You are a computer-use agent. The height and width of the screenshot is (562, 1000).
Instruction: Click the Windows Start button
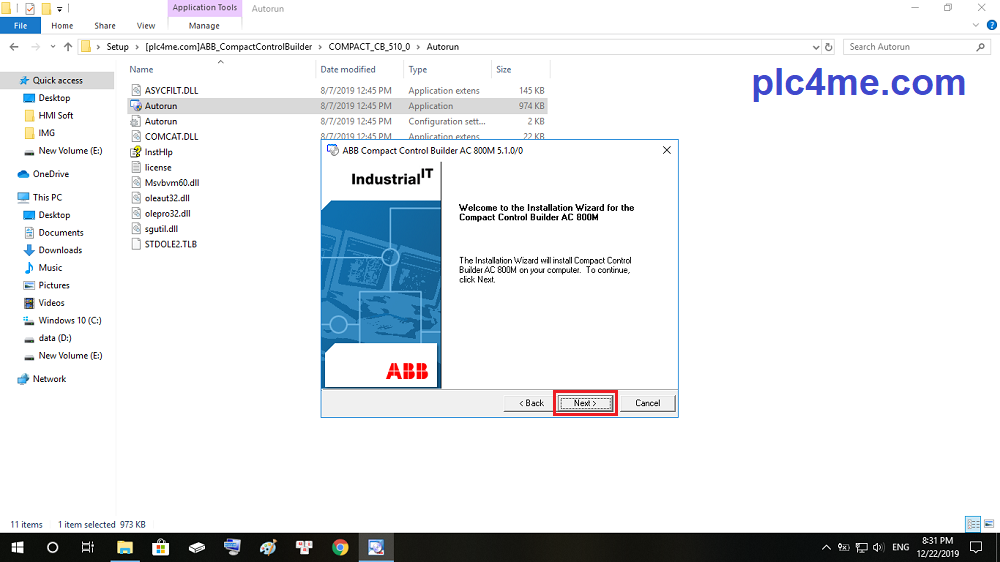[17, 547]
